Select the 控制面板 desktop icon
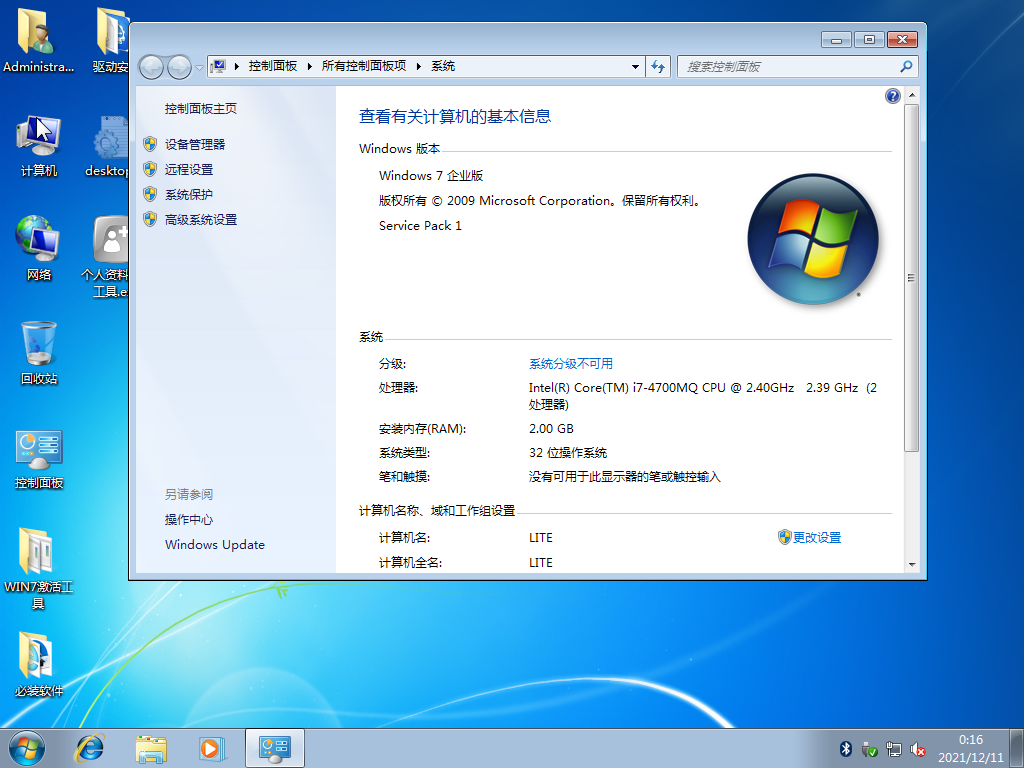The image size is (1024, 768). 39,459
